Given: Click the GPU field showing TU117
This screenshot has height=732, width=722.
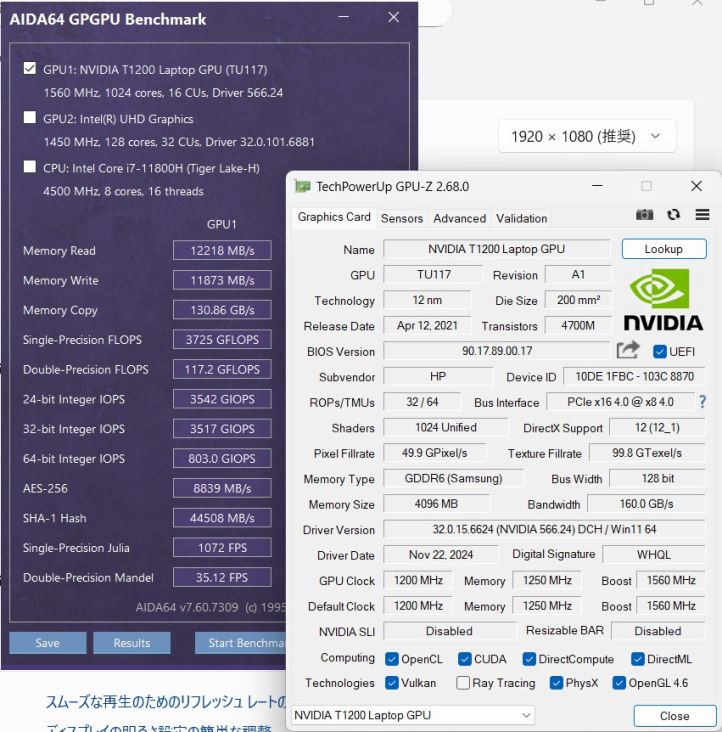Looking at the screenshot, I should pyautogui.click(x=433, y=274).
